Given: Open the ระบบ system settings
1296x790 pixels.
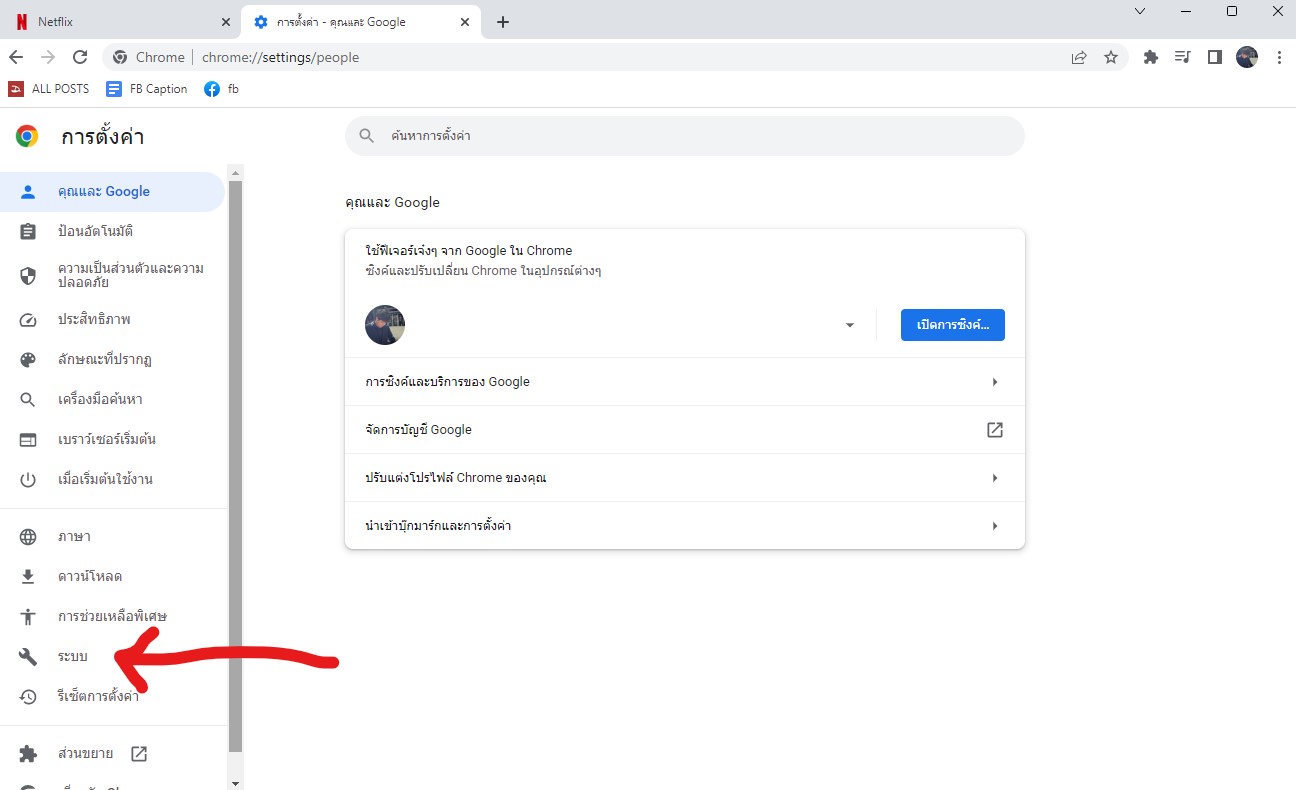Looking at the screenshot, I should click(73, 657).
